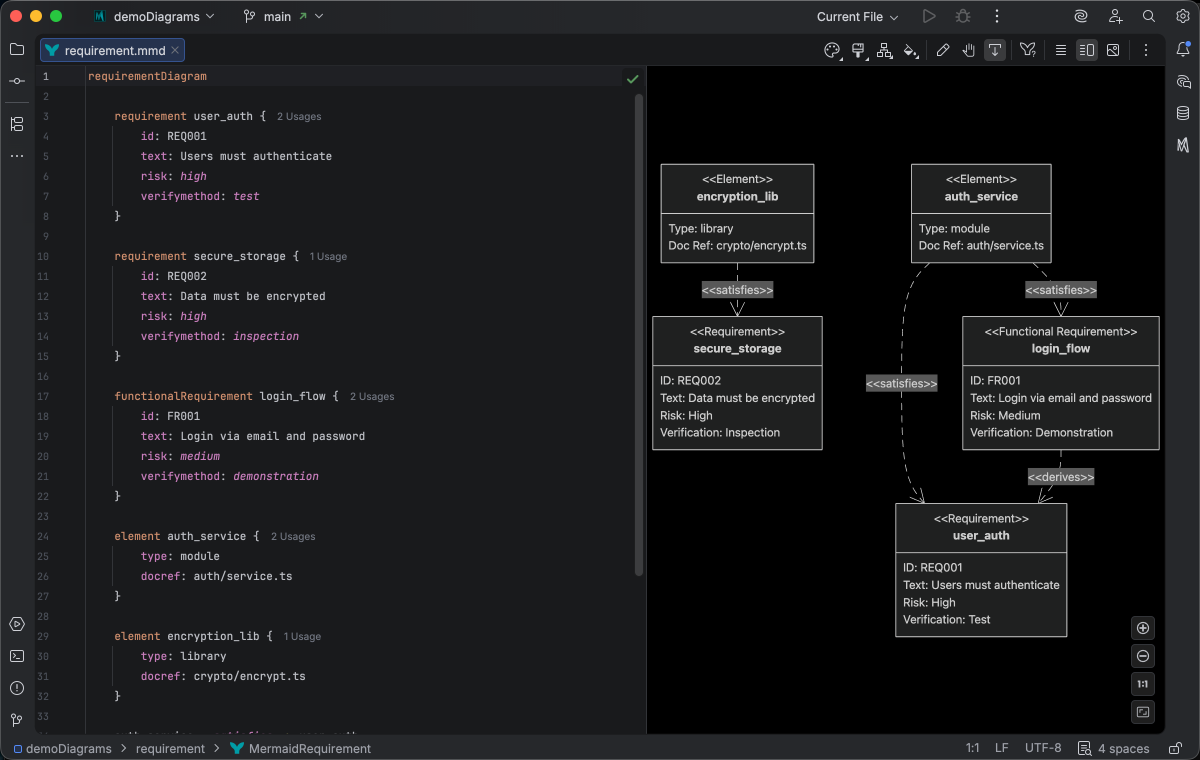This screenshot has height=760, width=1200.
Task: Click line 1 requirementDiagram keyword
Action: [147, 76]
